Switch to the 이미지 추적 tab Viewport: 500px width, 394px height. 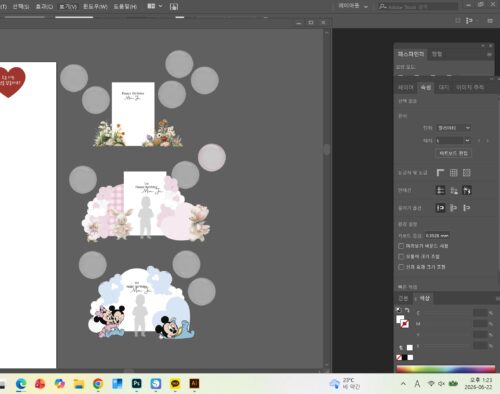pyautogui.click(x=470, y=87)
